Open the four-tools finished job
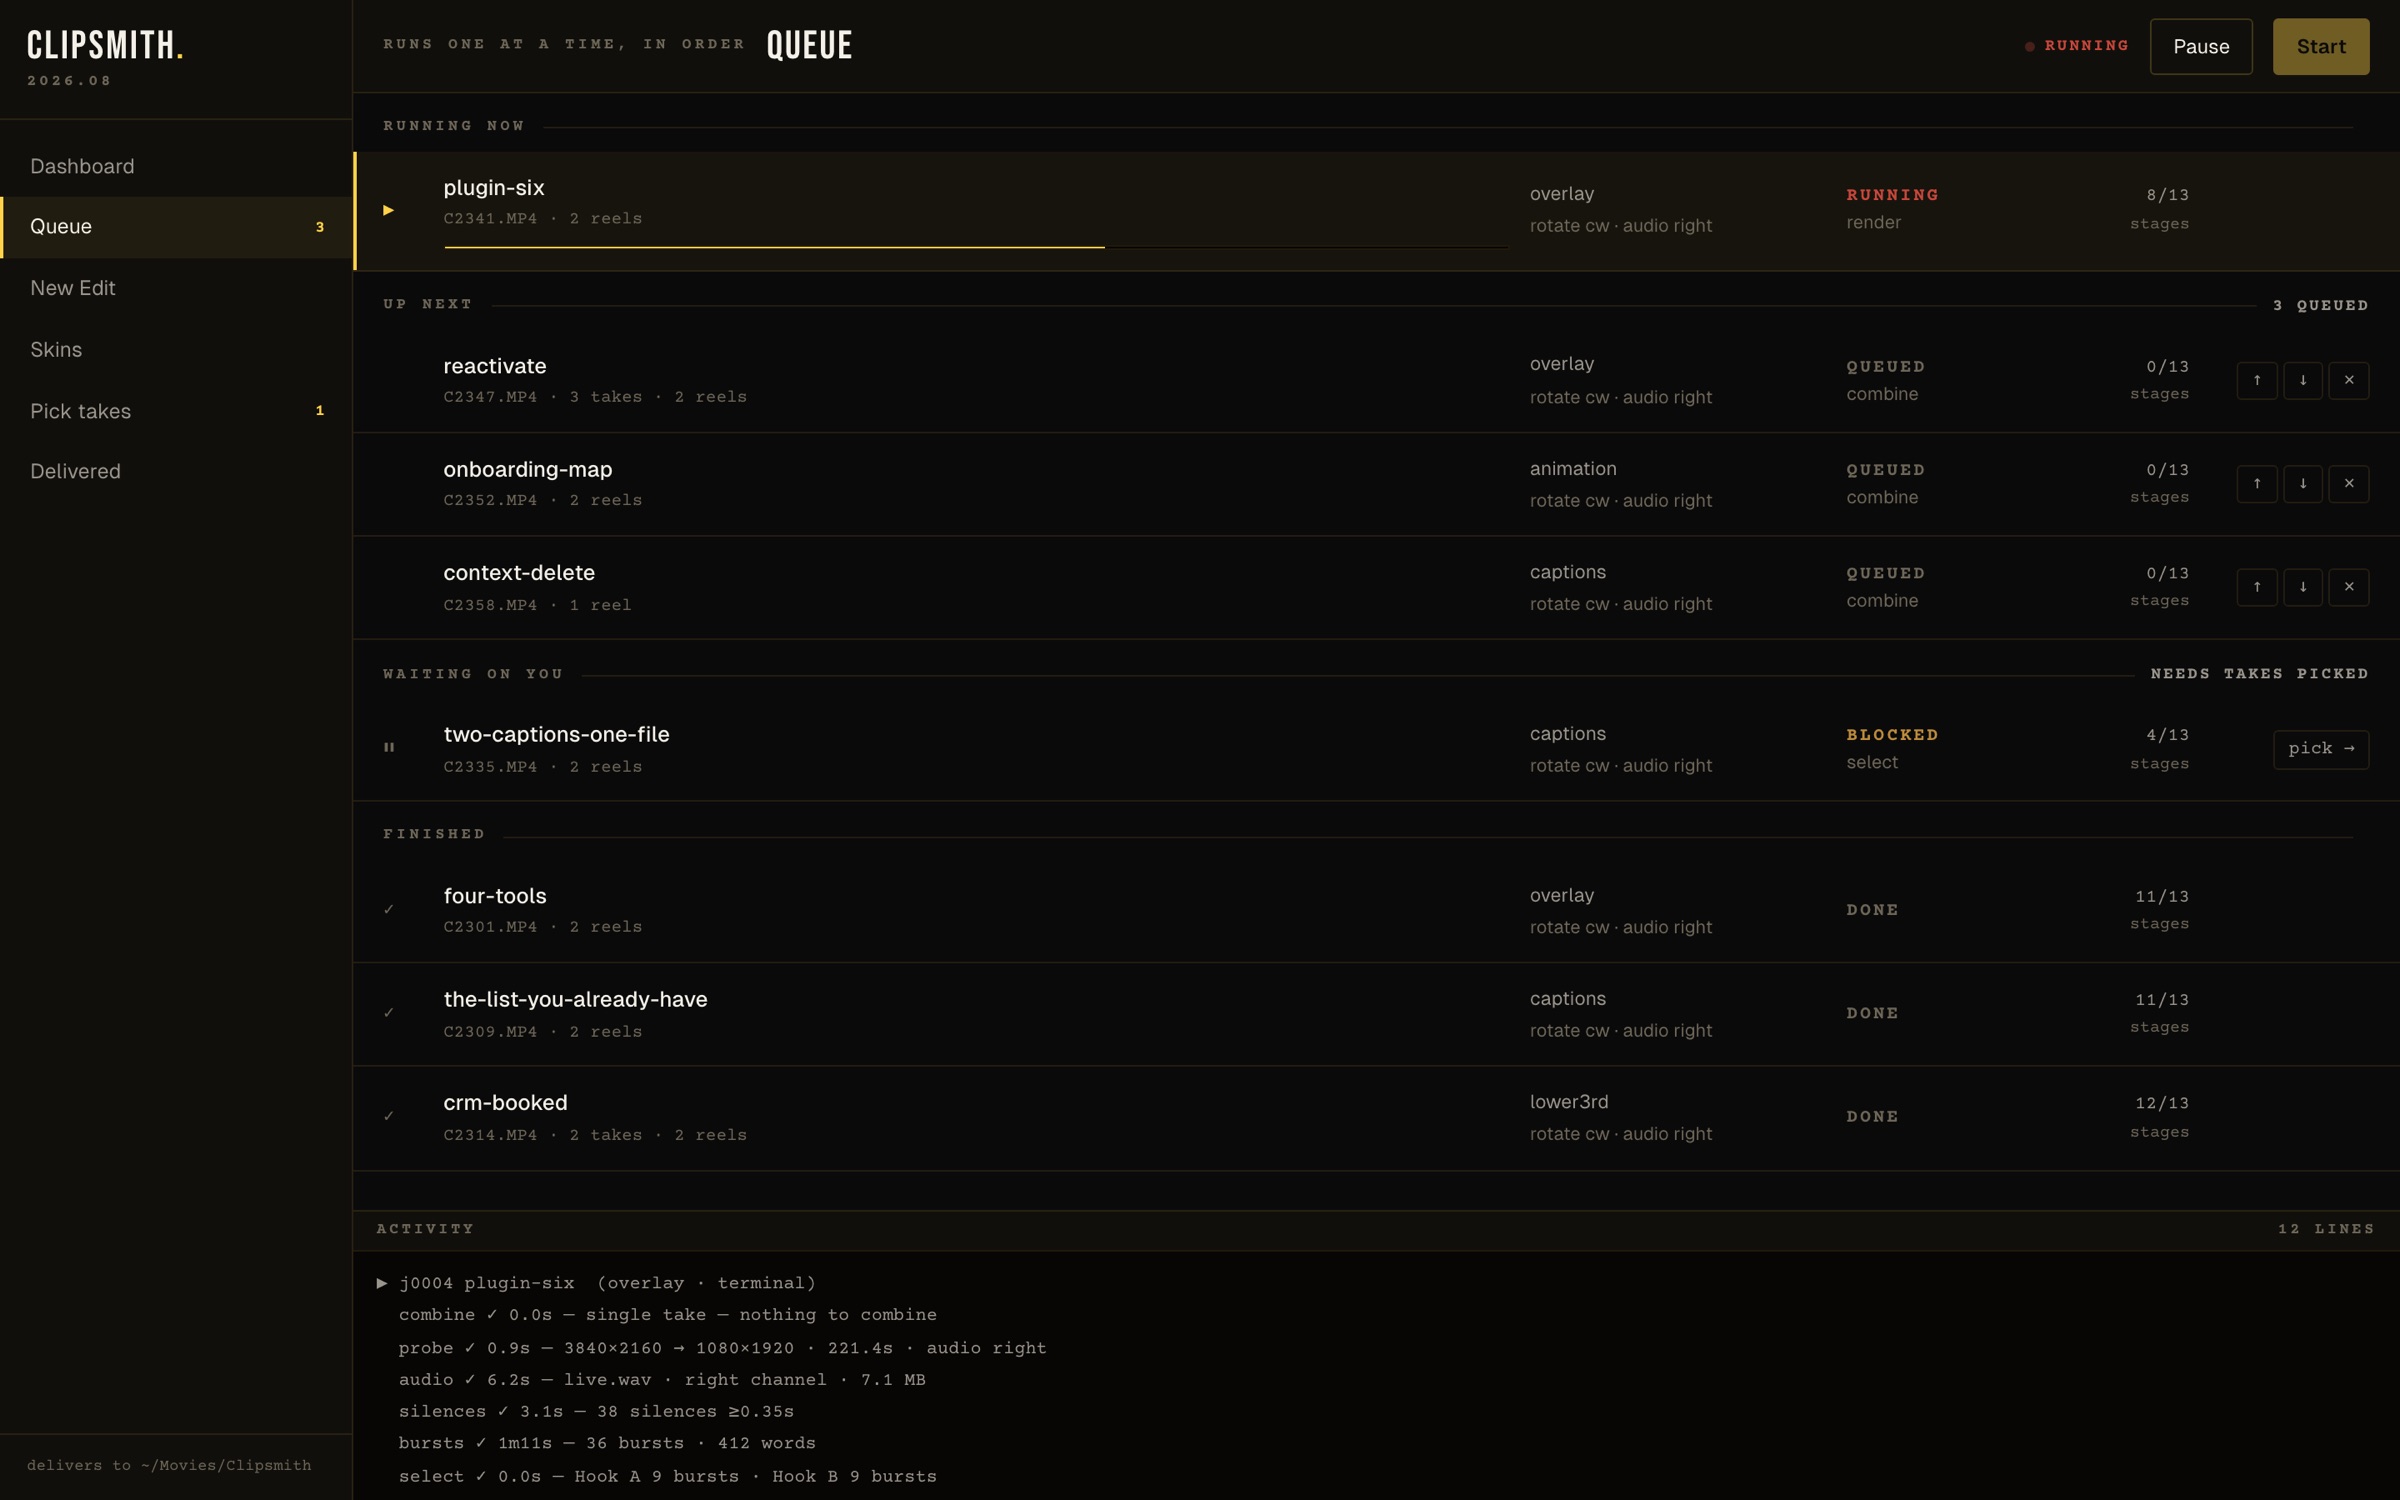 click(1377, 911)
